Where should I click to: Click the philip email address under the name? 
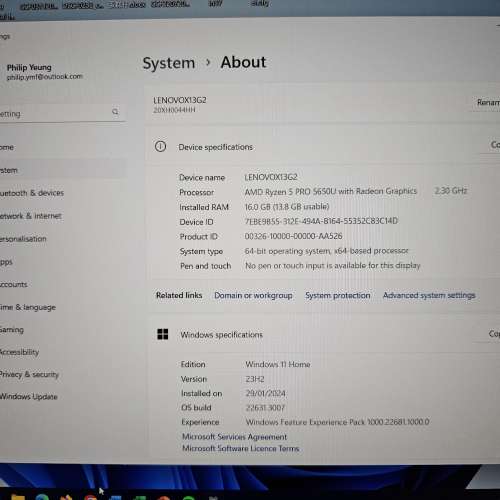[x=45, y=77]
